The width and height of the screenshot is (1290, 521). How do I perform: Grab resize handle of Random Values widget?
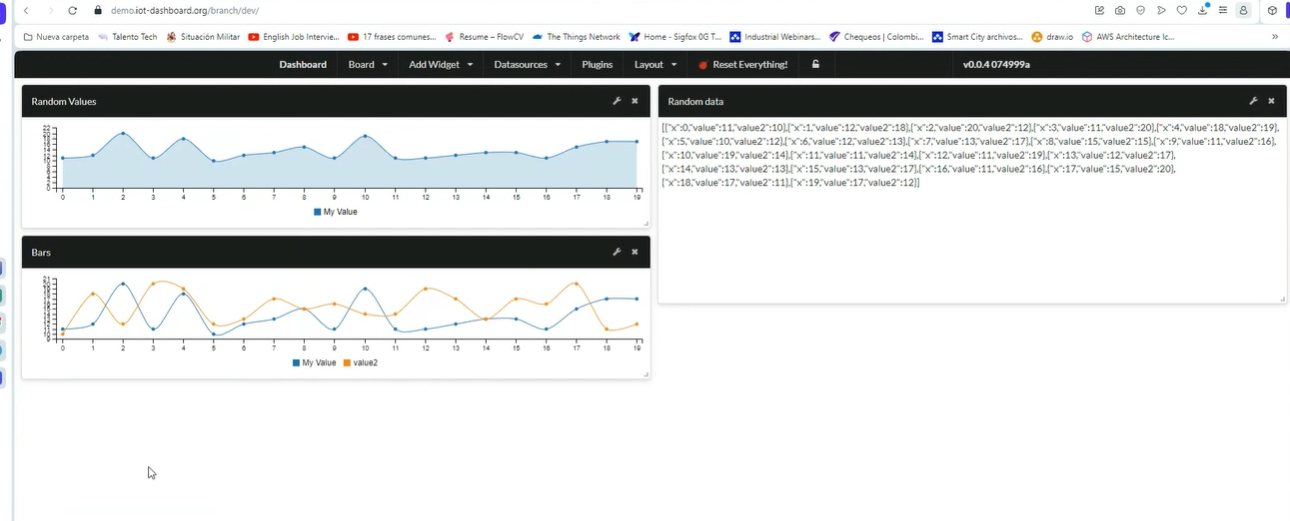click(646, 224)
